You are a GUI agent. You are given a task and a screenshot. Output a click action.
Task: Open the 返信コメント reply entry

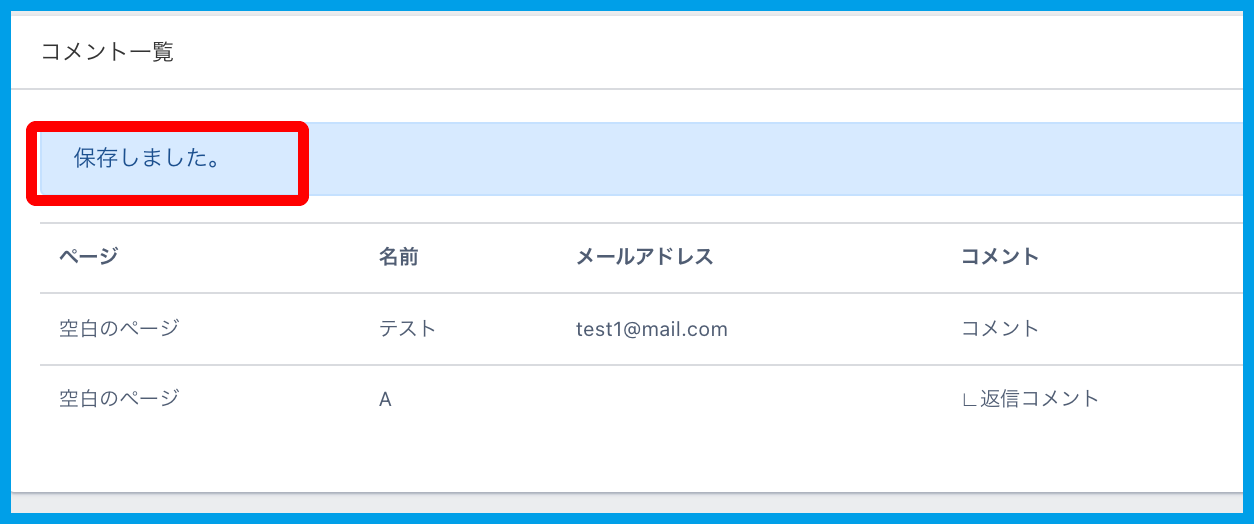(x=1039, y=399)
